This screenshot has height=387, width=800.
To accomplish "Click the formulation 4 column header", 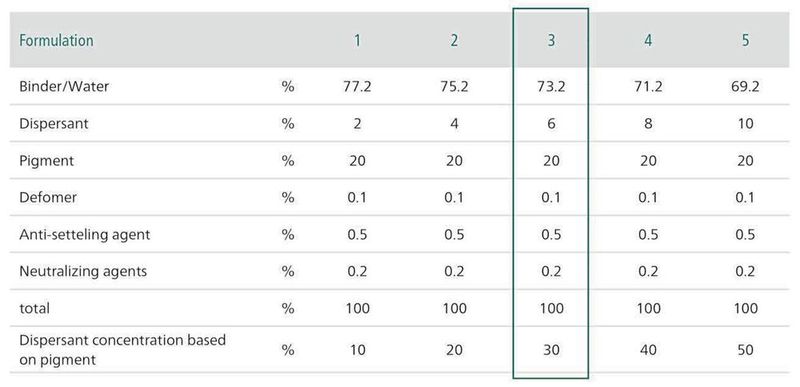I will click(648, 41).
